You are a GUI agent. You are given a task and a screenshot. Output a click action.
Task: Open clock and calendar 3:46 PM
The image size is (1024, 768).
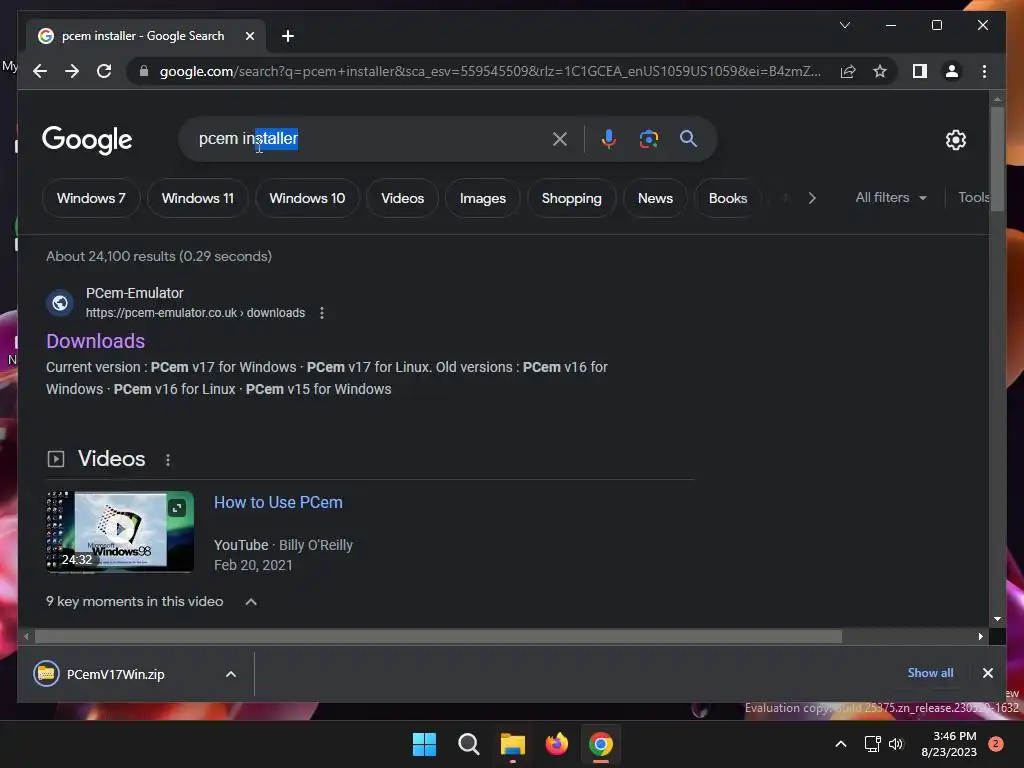point(949,744)
